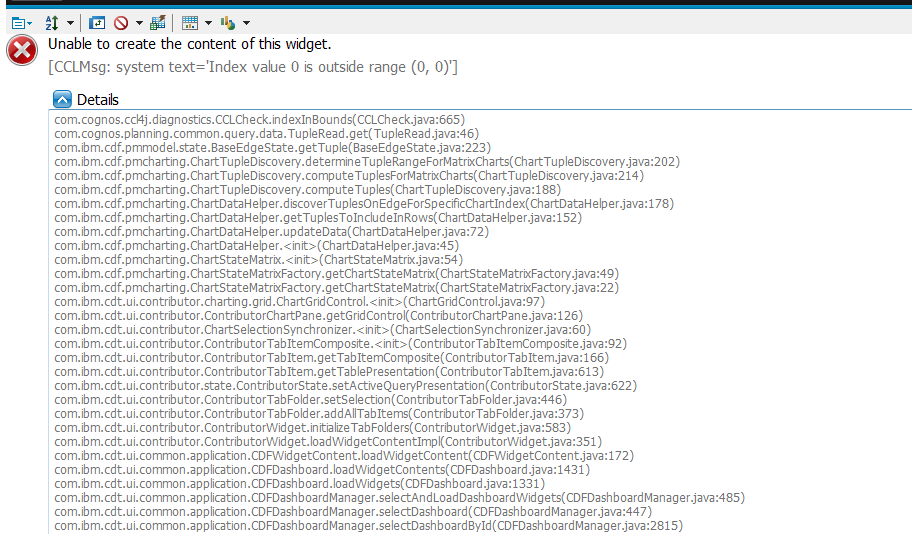Click the red suppress zeros icon
This screenshot has height=534, width=912.
(x=121, y=23)
